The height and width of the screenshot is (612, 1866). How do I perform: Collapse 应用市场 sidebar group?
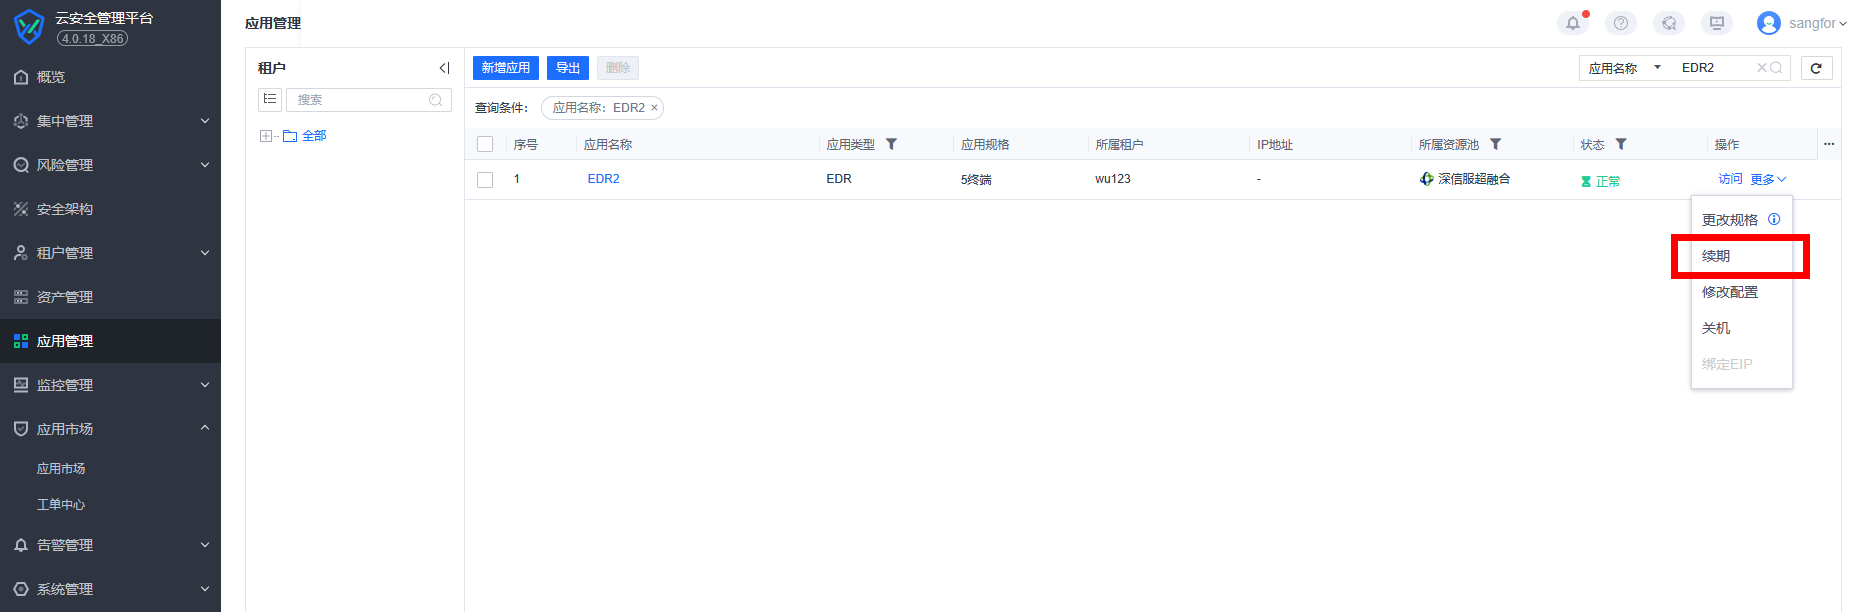pos(110,429)
